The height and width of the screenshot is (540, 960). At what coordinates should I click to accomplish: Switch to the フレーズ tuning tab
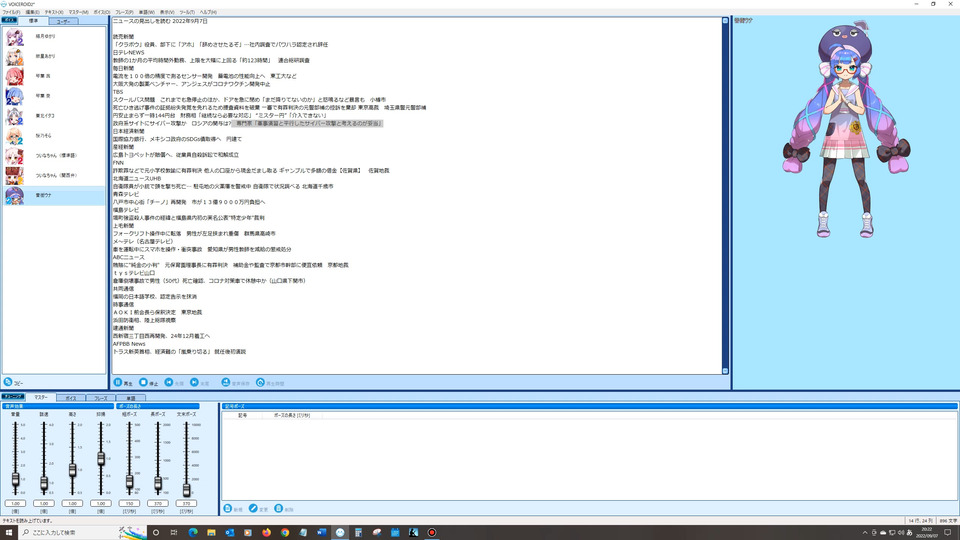(x=100, y=398)
